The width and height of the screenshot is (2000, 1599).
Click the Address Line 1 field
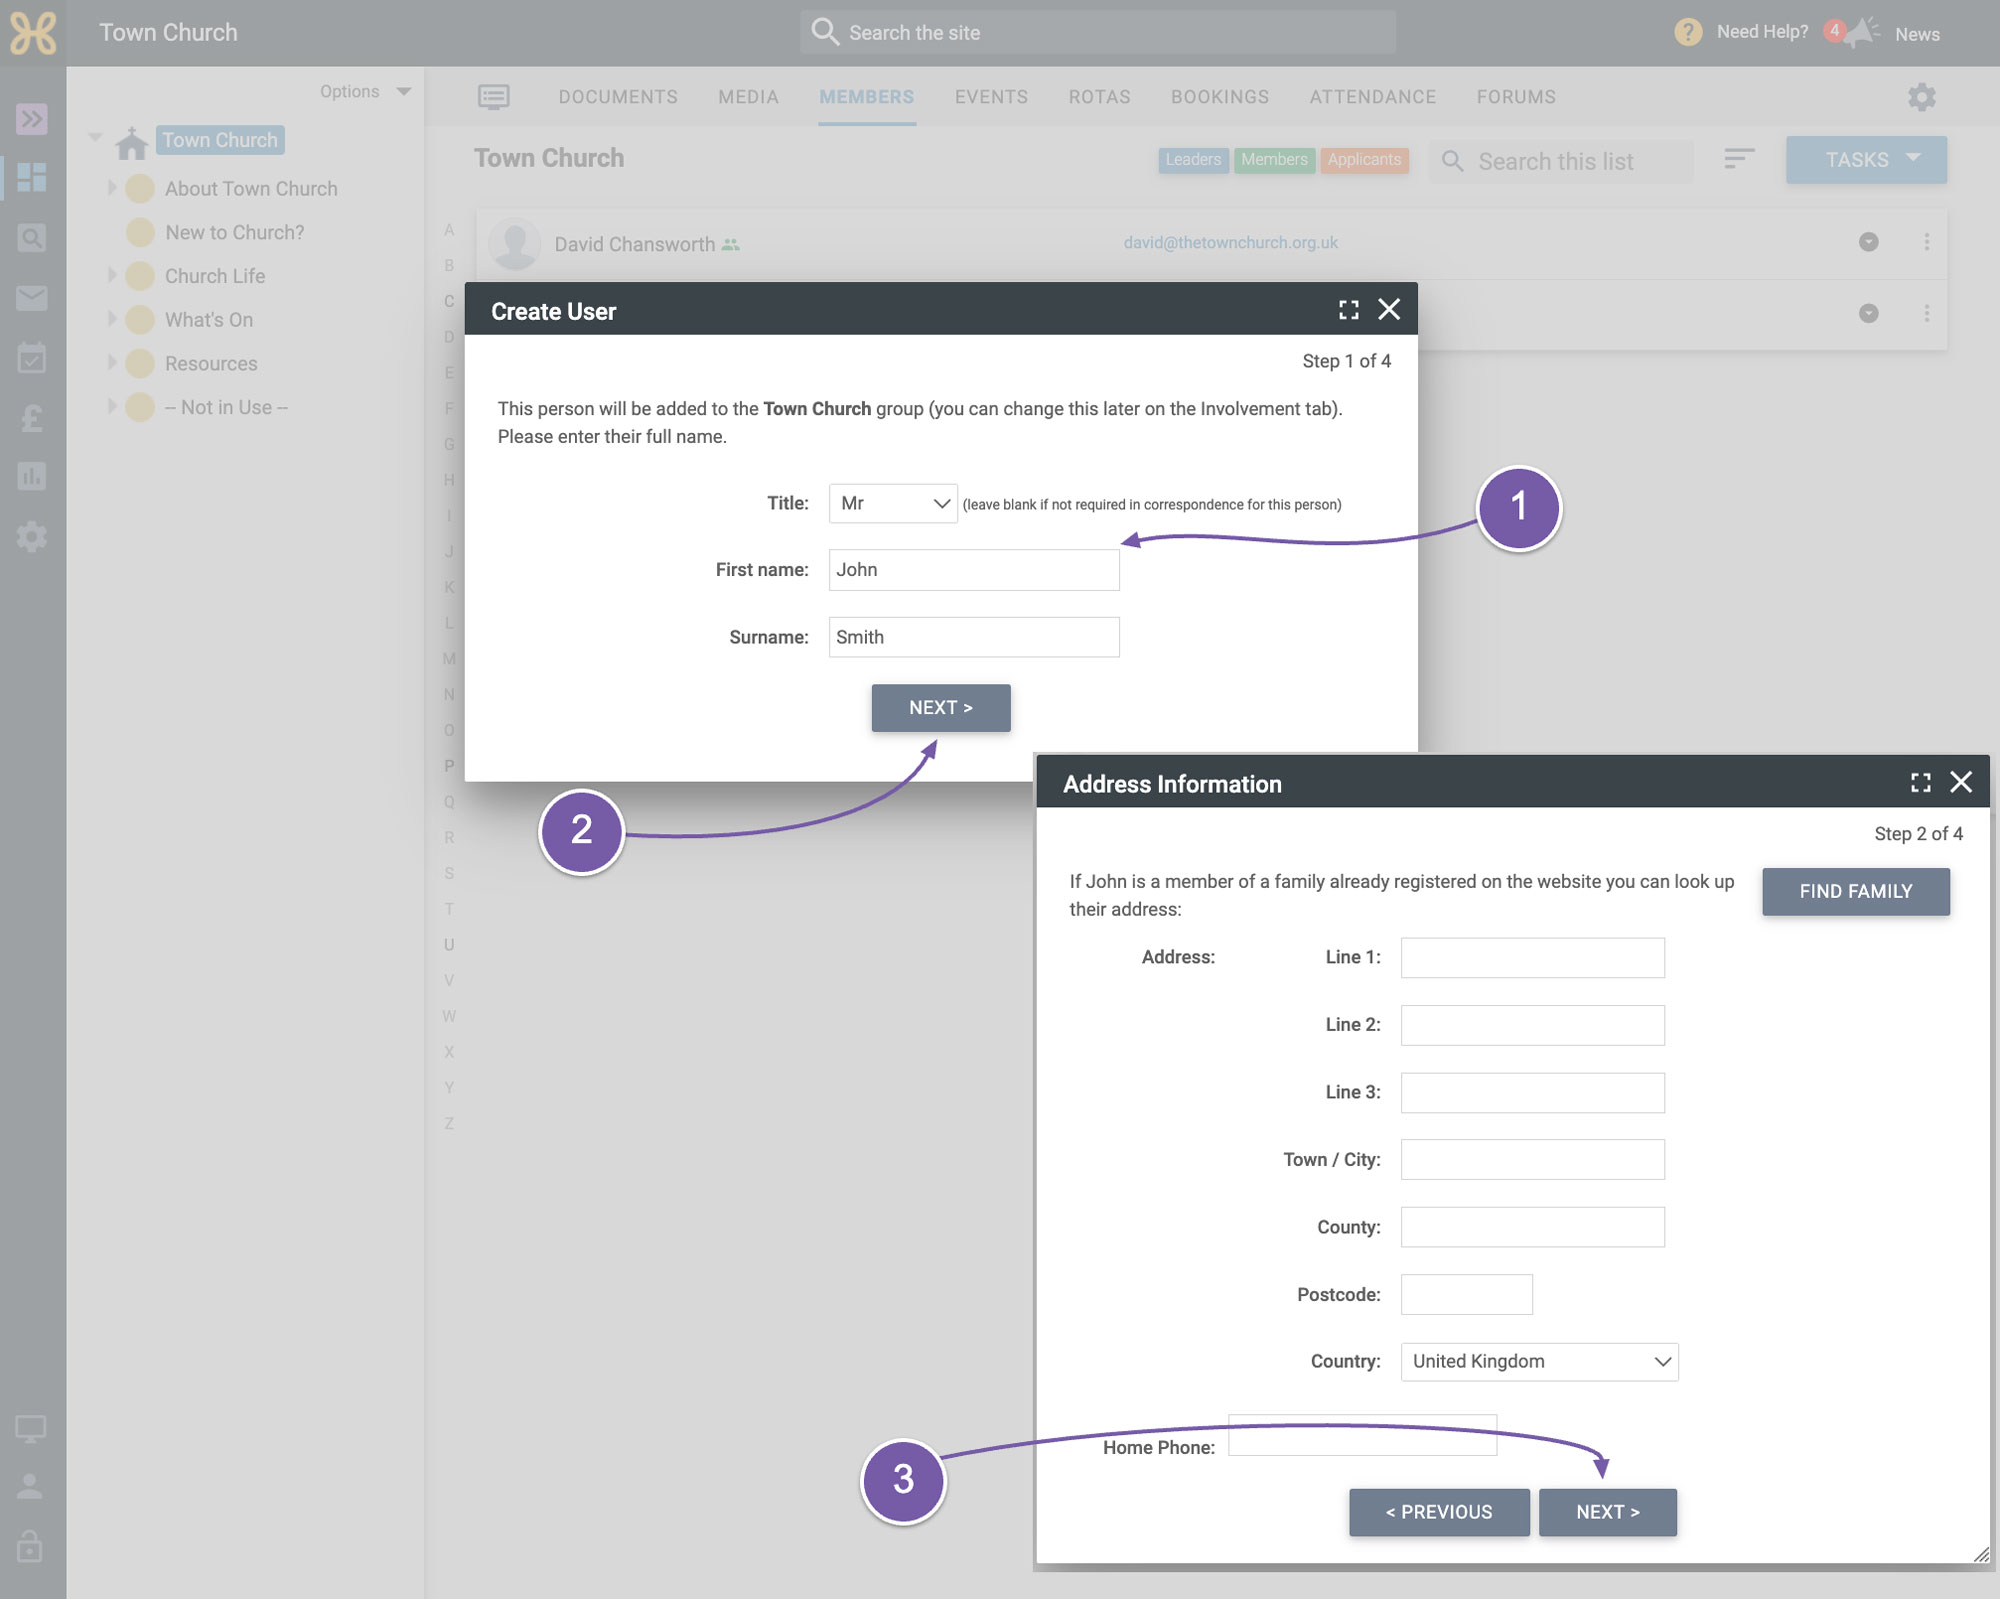[x=1532, y=958]
